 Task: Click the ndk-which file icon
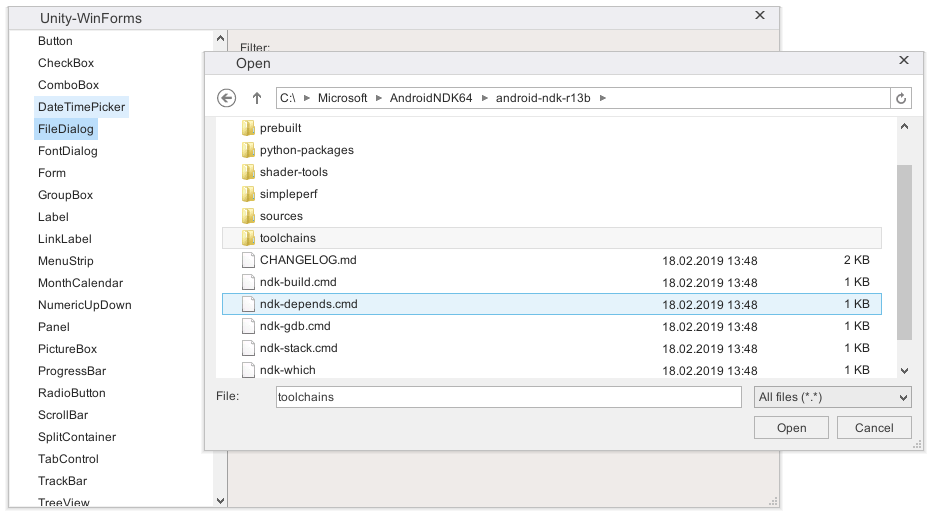point(248,370)
